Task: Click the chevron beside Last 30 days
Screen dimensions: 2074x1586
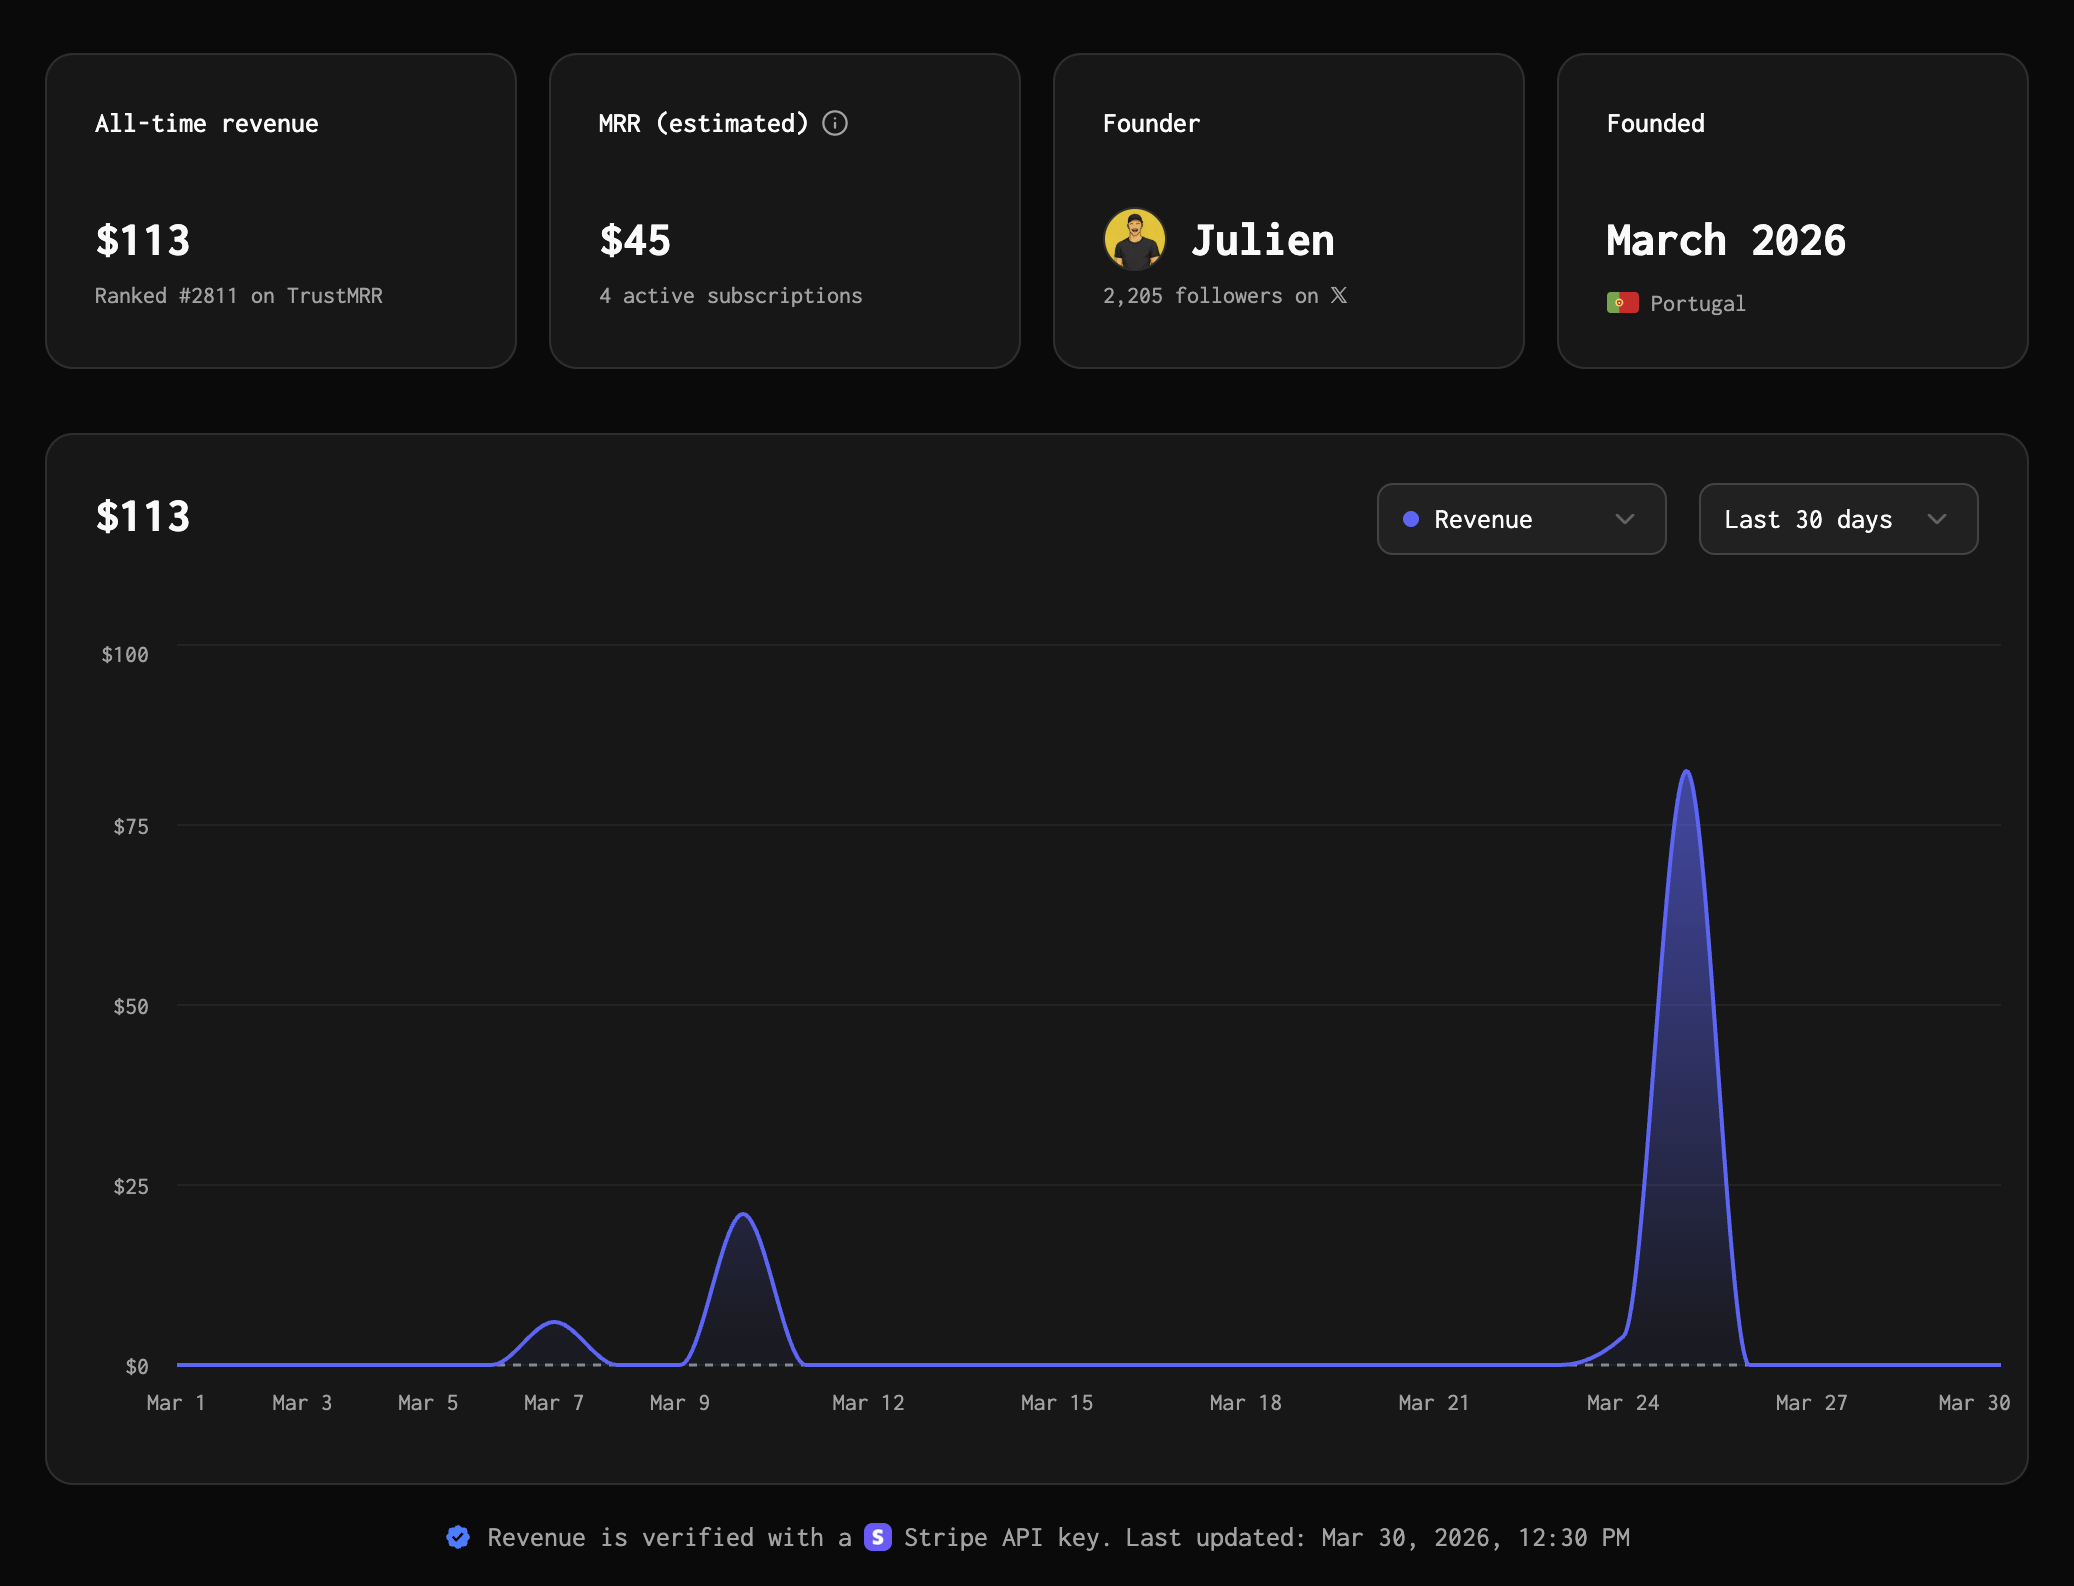Action: click(x=1937, y=519)
